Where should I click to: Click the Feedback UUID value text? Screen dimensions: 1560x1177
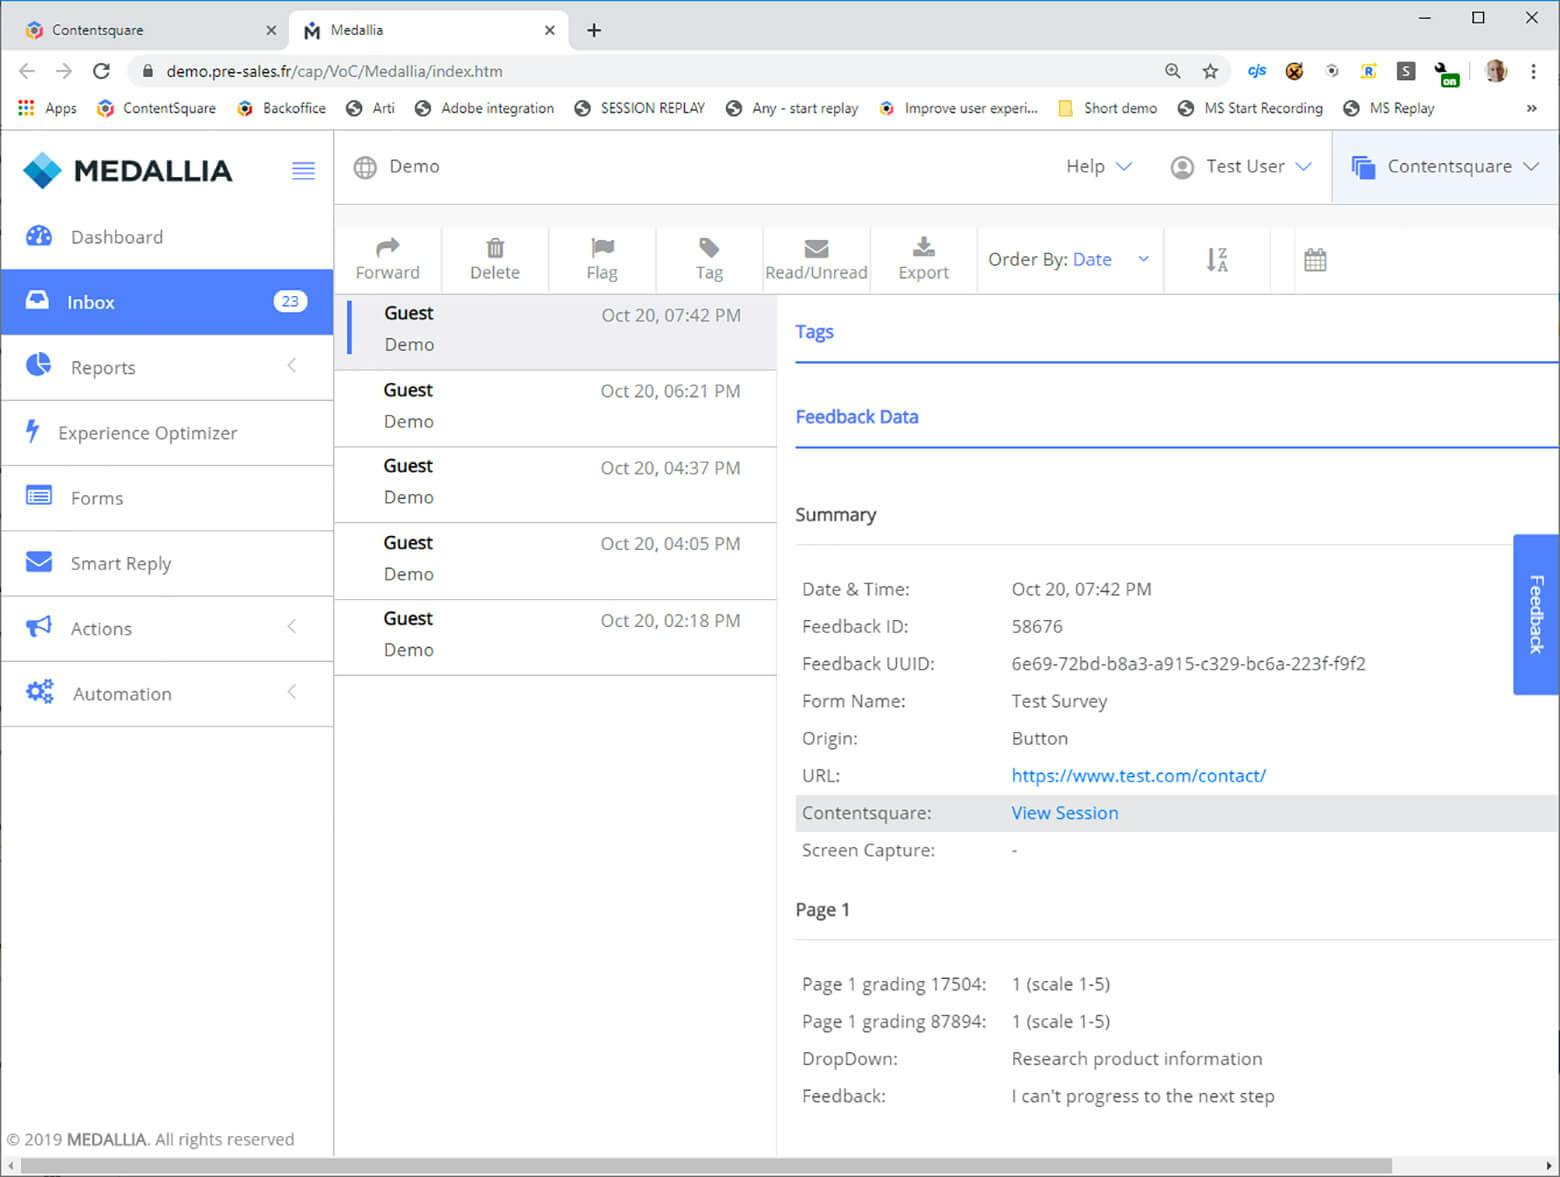(x=1188, y=664)
